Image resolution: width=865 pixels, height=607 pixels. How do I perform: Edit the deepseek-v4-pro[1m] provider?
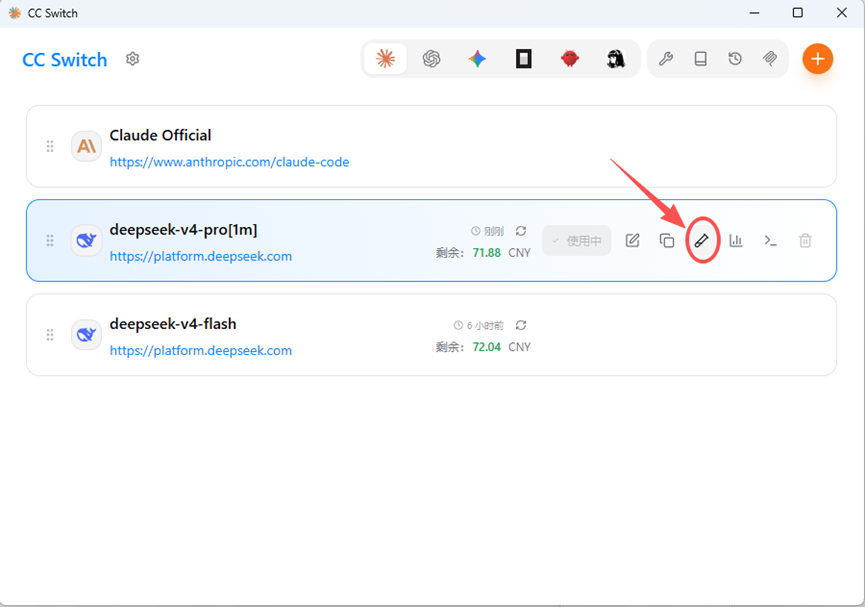point(633,241)
